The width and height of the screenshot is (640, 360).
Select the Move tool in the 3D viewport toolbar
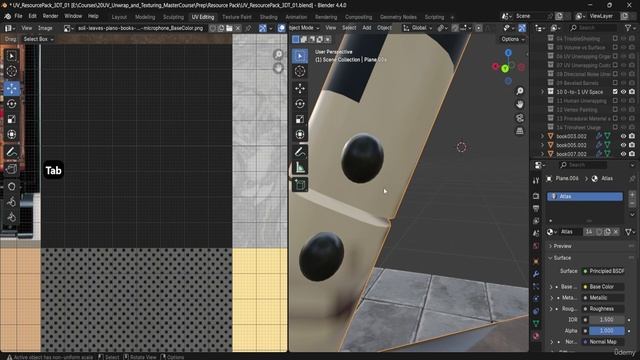[300, 88]
